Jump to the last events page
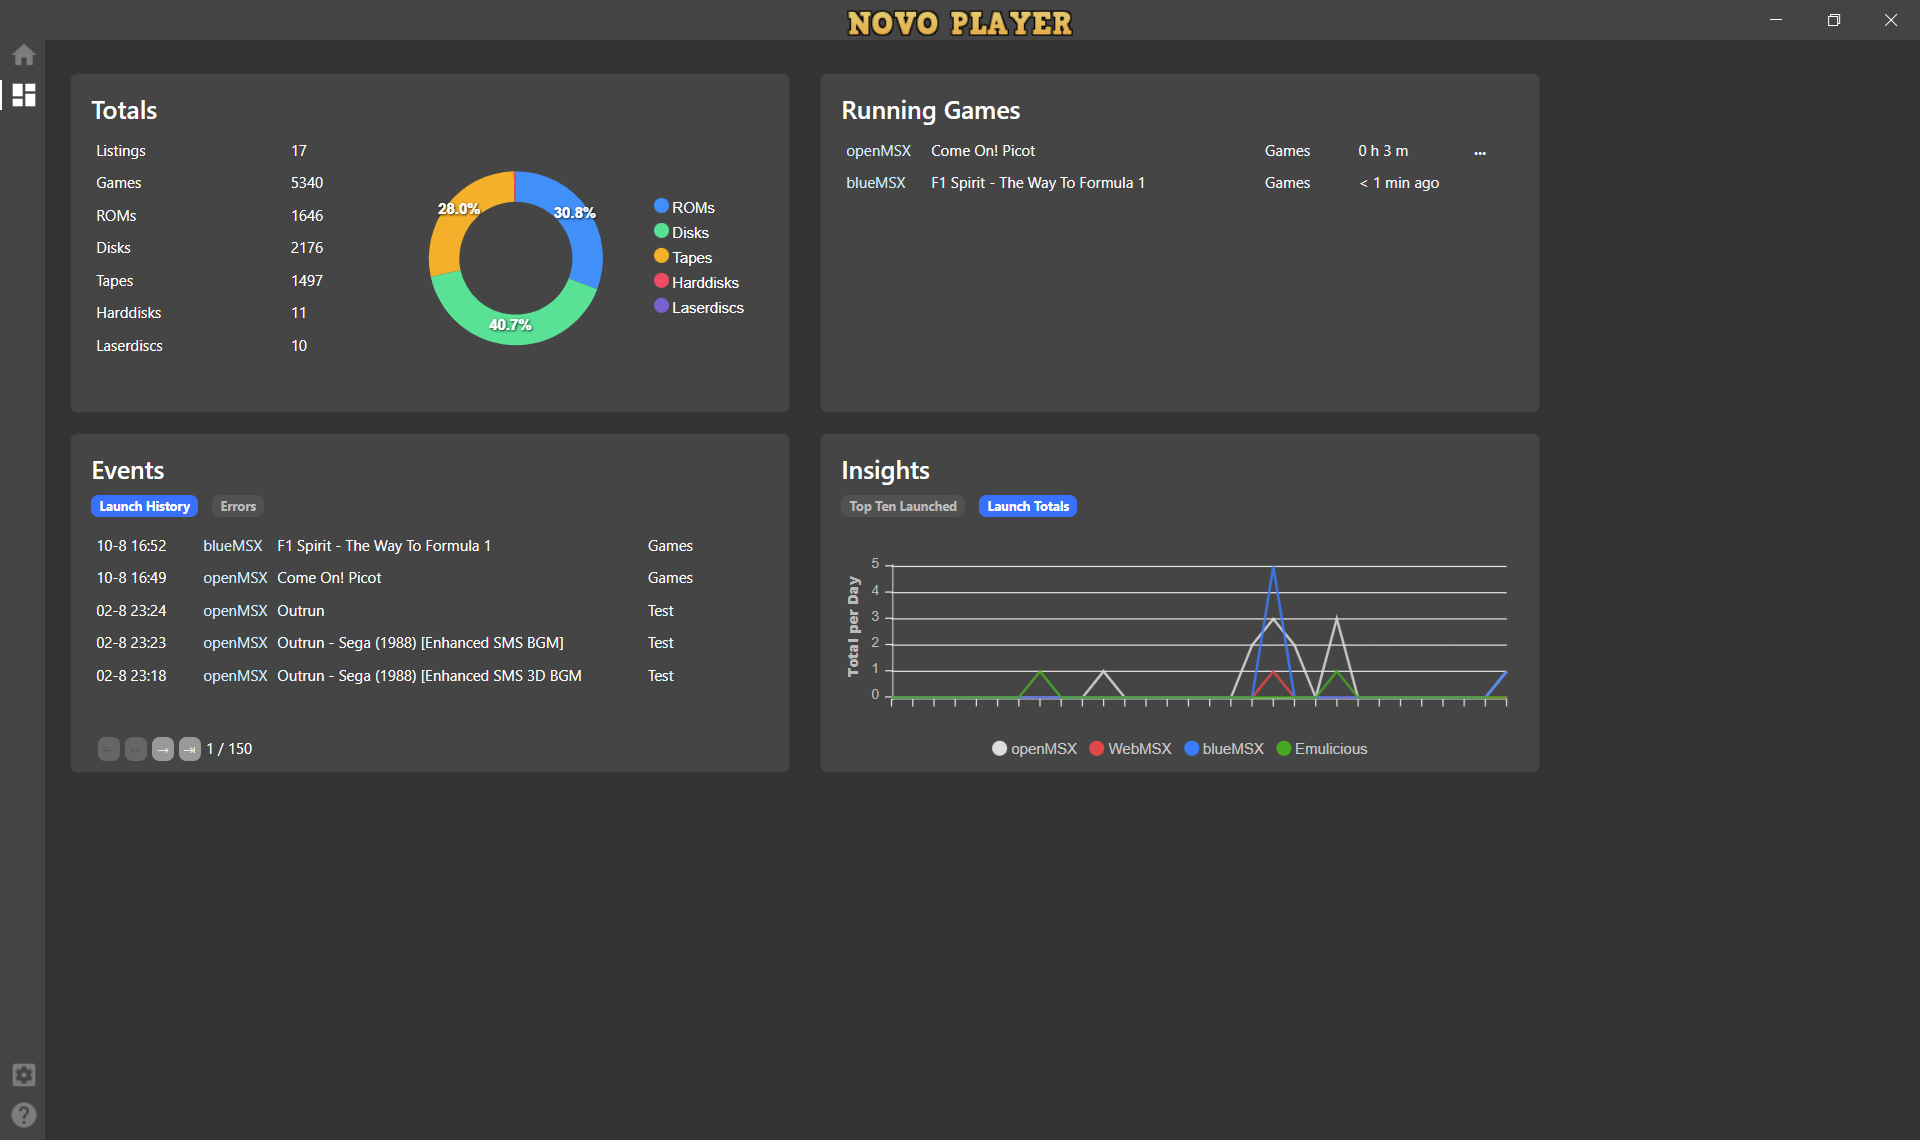The width and height of the screenshot is (1920, 1140). click(190, 749)
